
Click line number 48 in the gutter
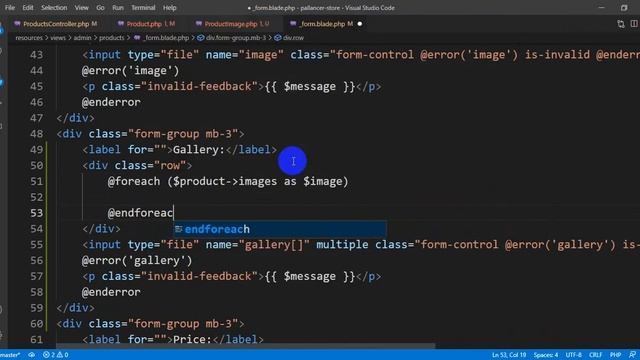pos(36,134)
